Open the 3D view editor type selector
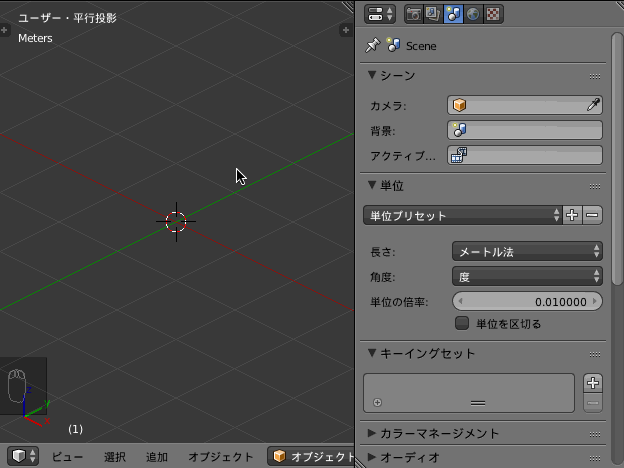The width and height of the screenshot is (624, 468). click(22, 456)
